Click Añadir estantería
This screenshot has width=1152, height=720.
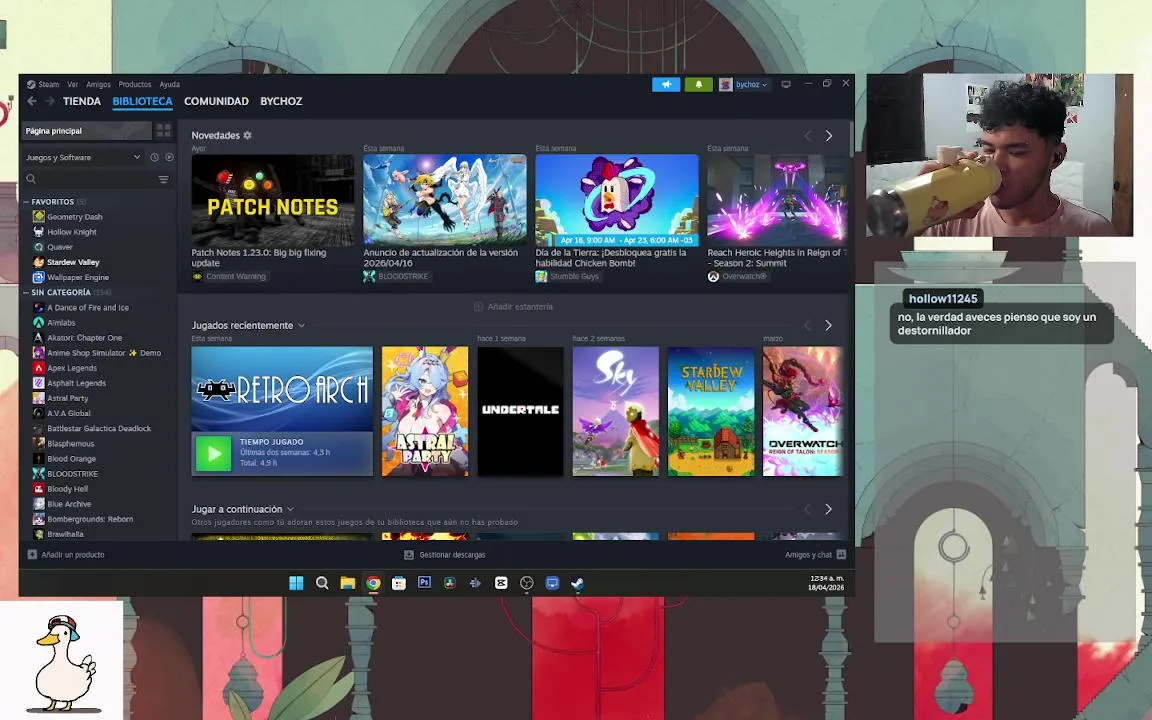(514, 306)
